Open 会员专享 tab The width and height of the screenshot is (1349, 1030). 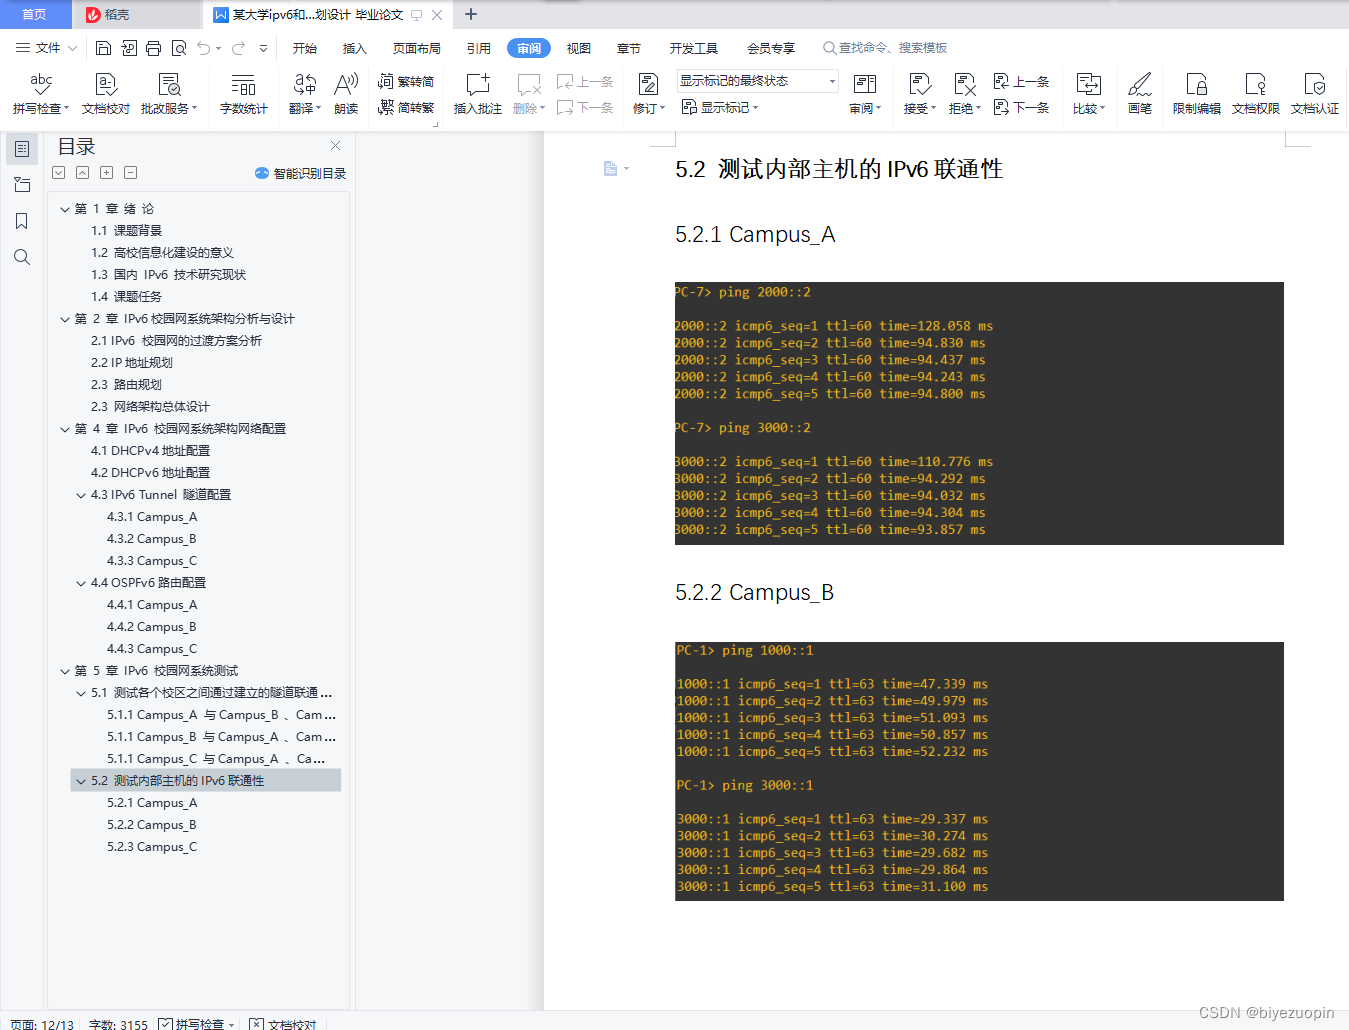tap(771, 48)
